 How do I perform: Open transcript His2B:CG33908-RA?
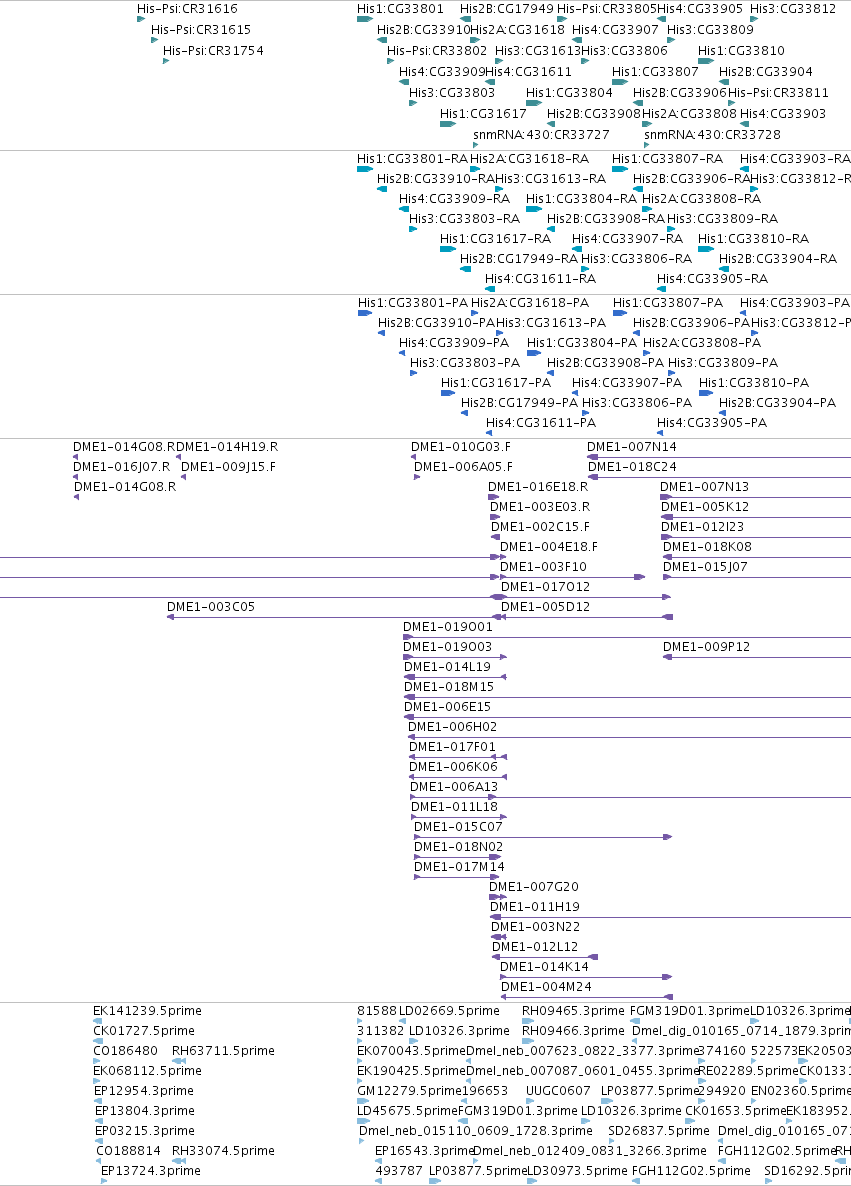click(x=605, y=219)
